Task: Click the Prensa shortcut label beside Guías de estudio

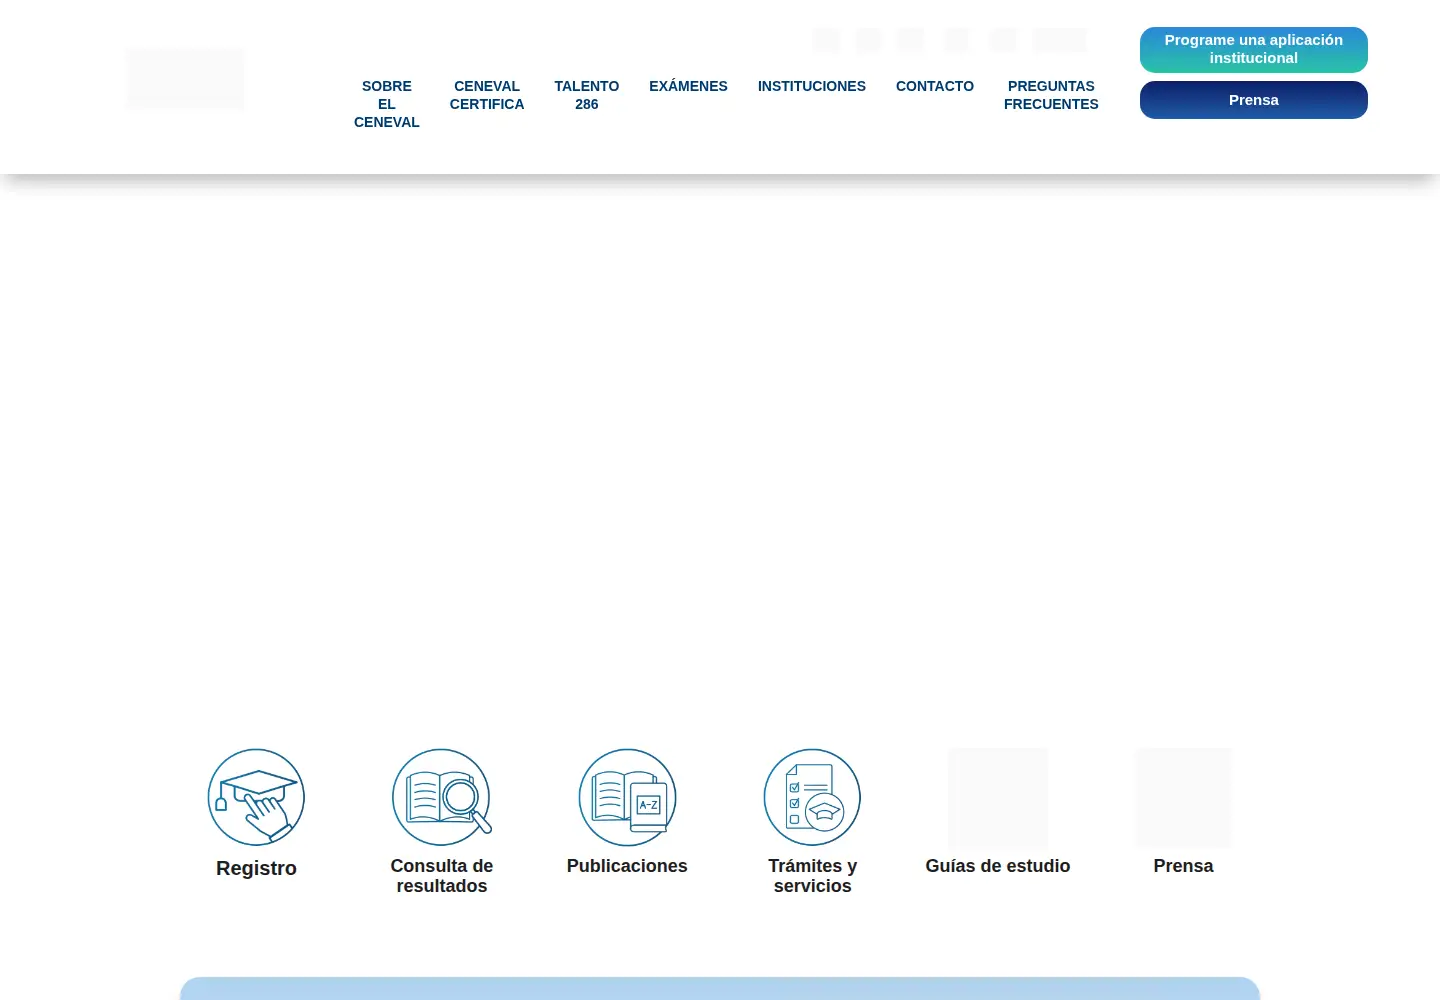Action: [x=1183, y=866]
